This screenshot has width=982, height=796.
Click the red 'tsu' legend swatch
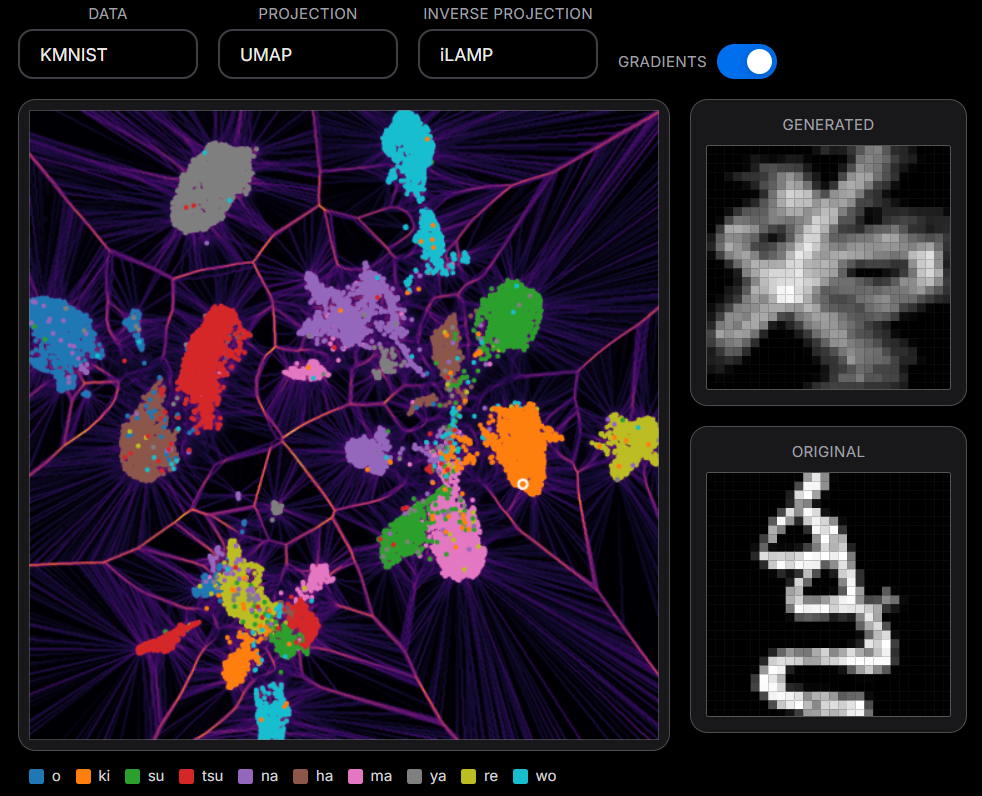pyautogui.click(x=186, y=777)
